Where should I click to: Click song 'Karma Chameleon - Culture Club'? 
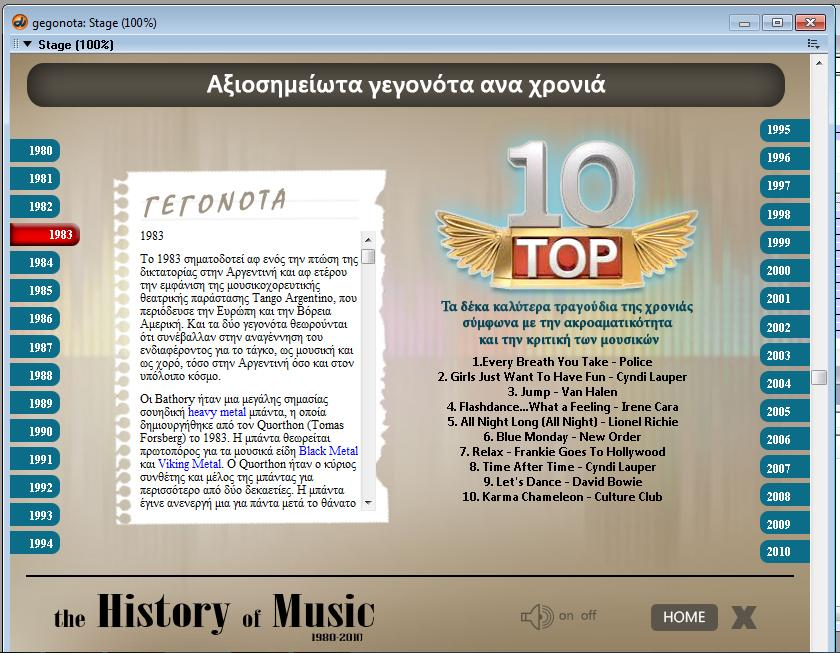[562, 497]
